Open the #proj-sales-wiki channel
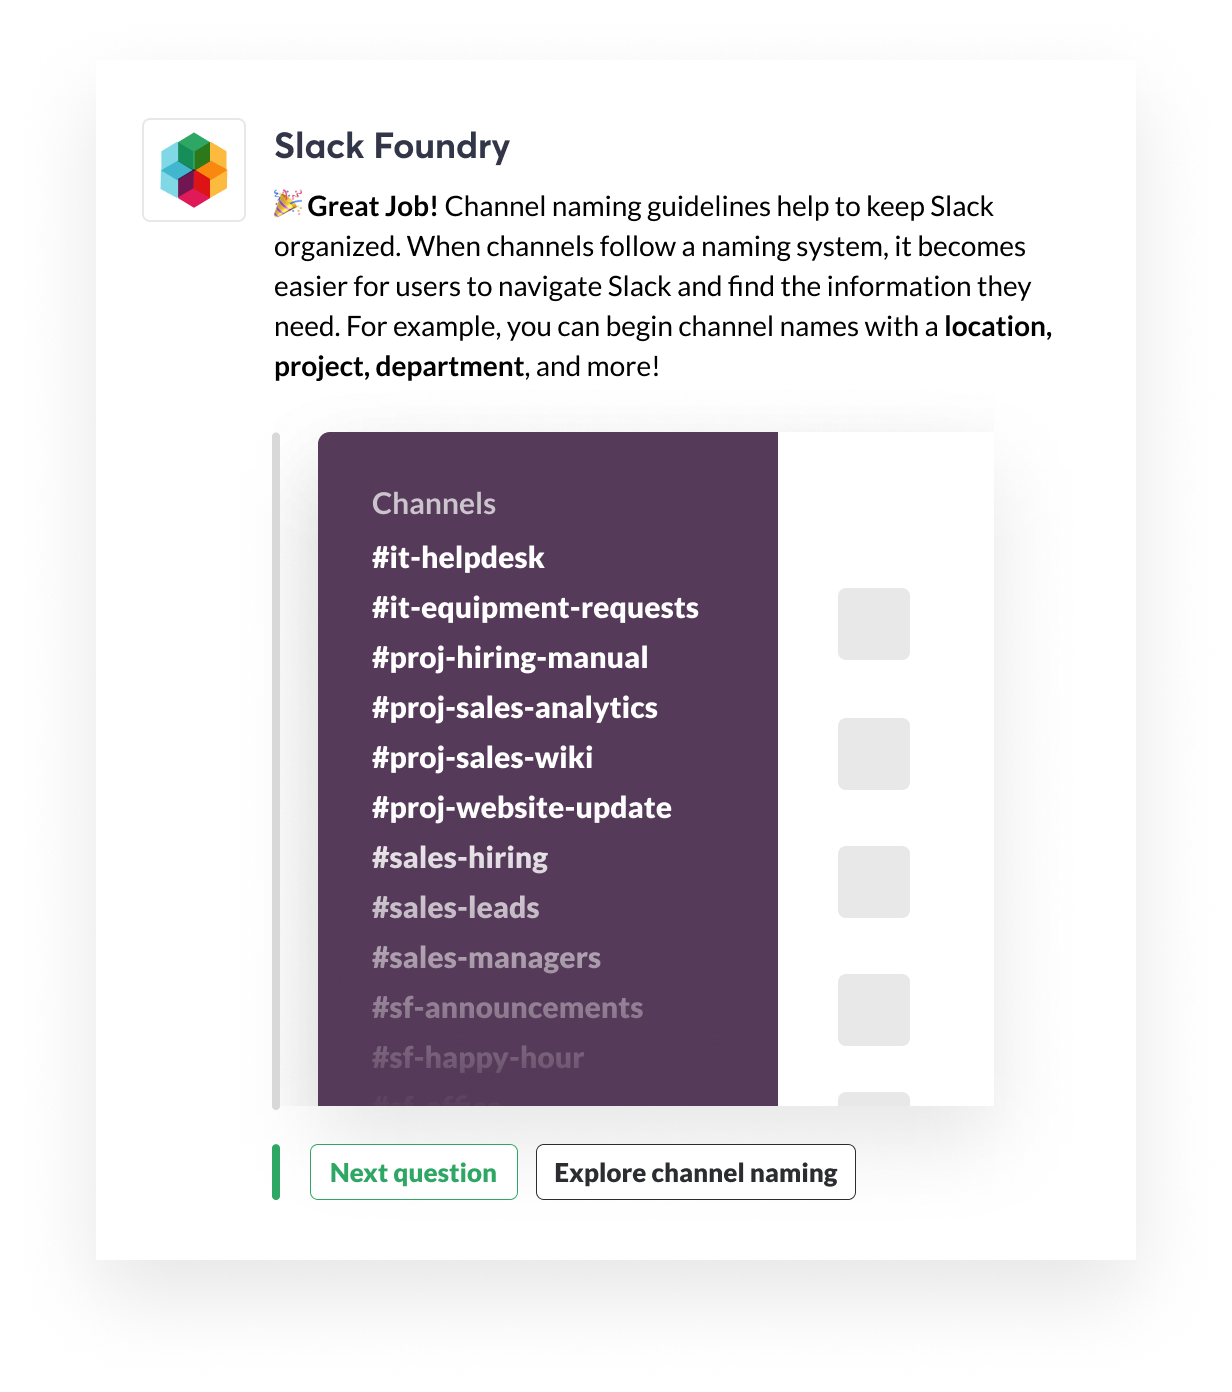Screen dimensions: 1232x1392 coord(482,758)
